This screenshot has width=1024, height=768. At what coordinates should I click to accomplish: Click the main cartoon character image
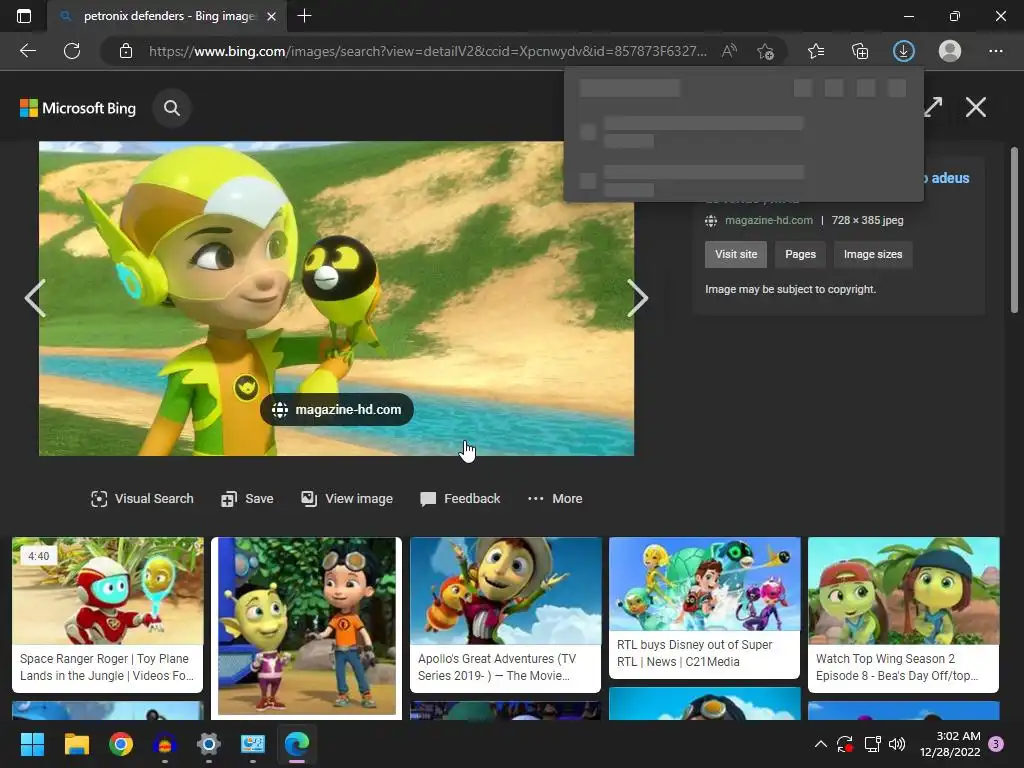pos(336,298)
